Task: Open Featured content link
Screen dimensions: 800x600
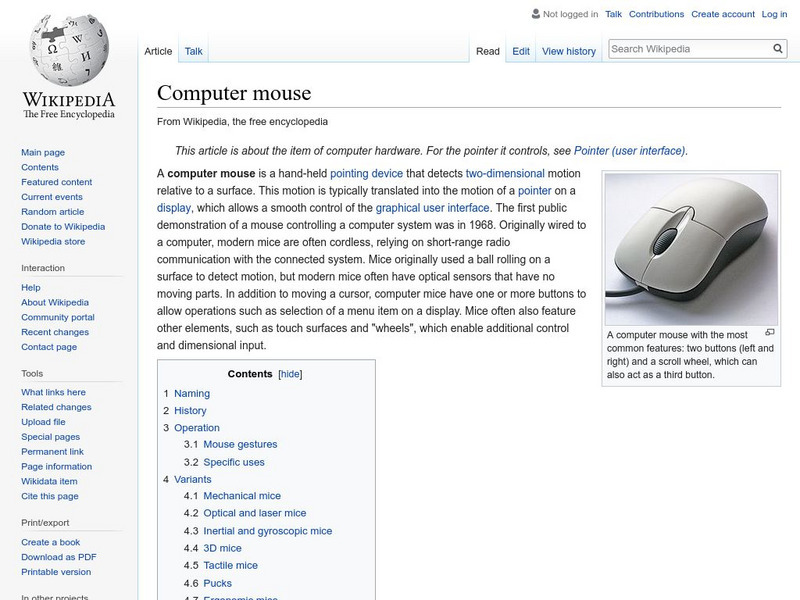Action: point(57,182)
